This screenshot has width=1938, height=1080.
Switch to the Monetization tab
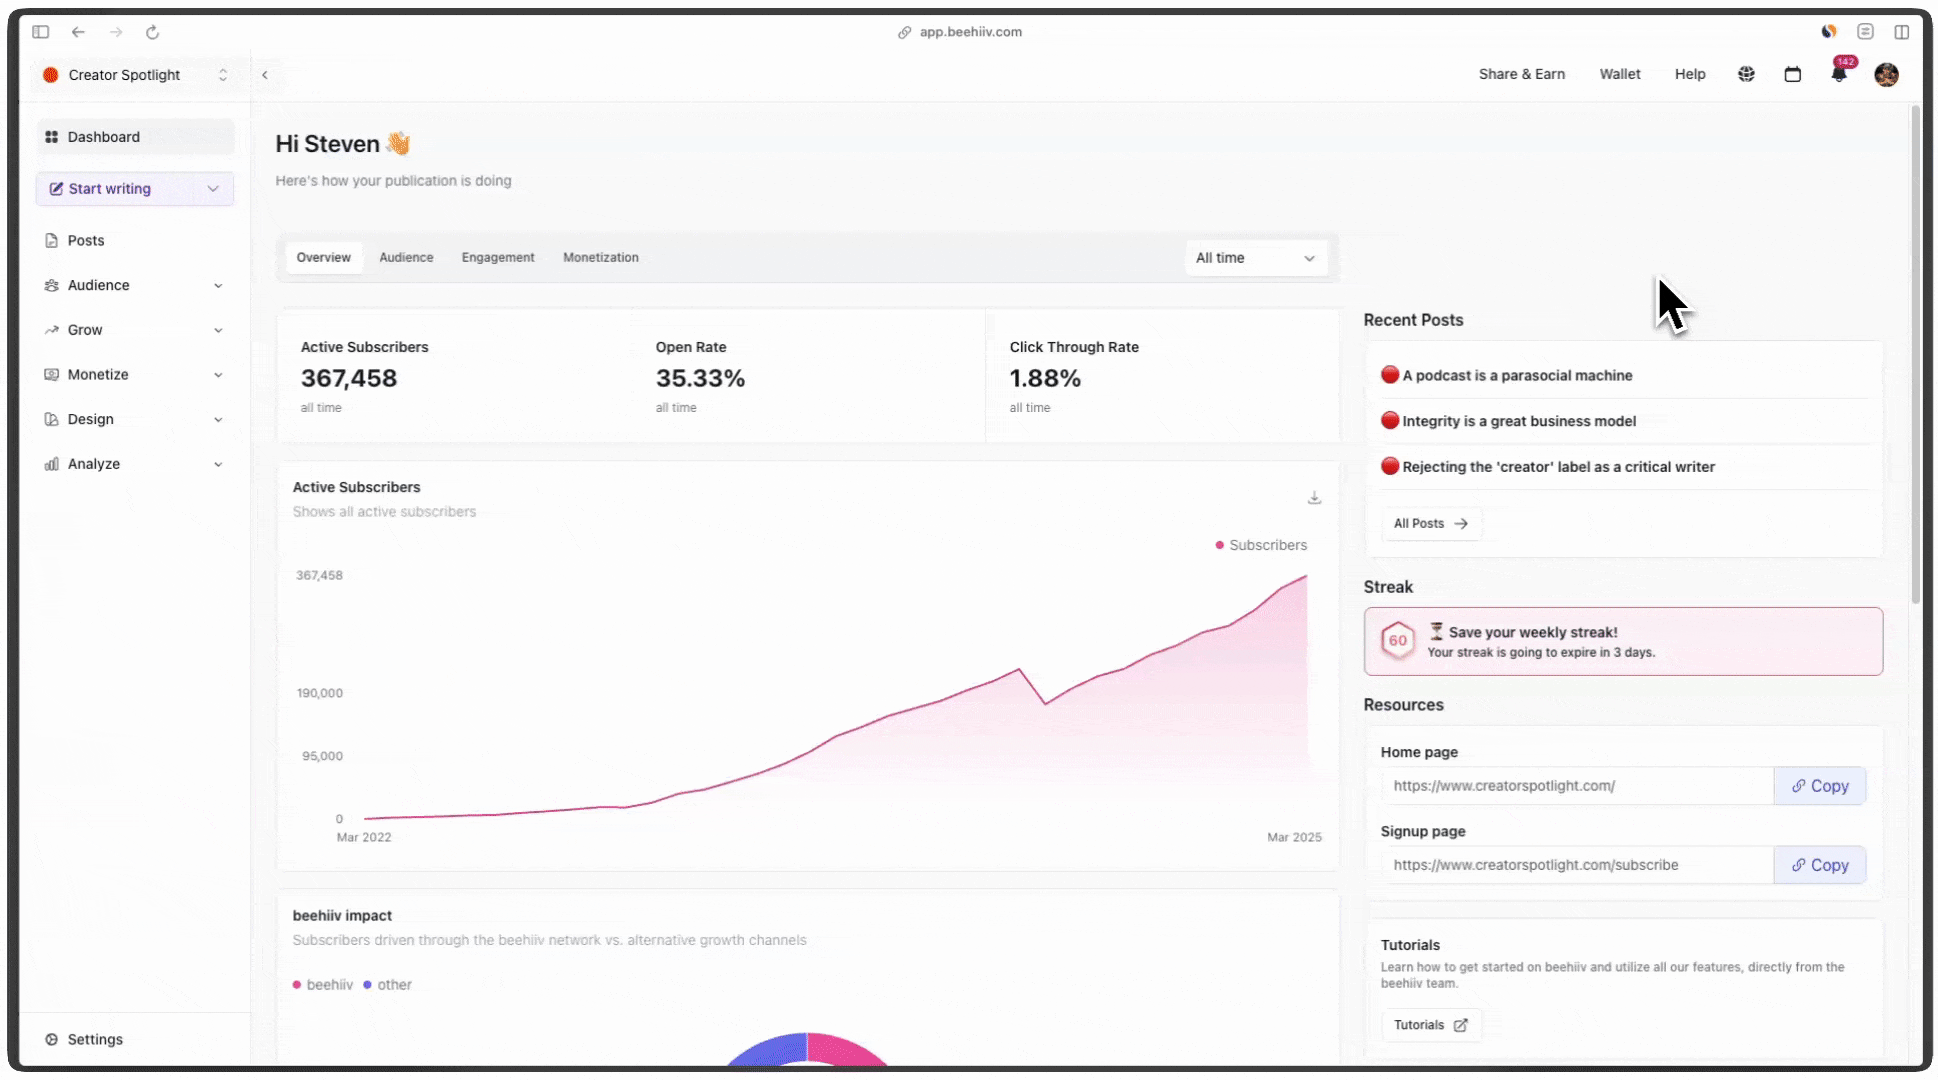[601, 258]
